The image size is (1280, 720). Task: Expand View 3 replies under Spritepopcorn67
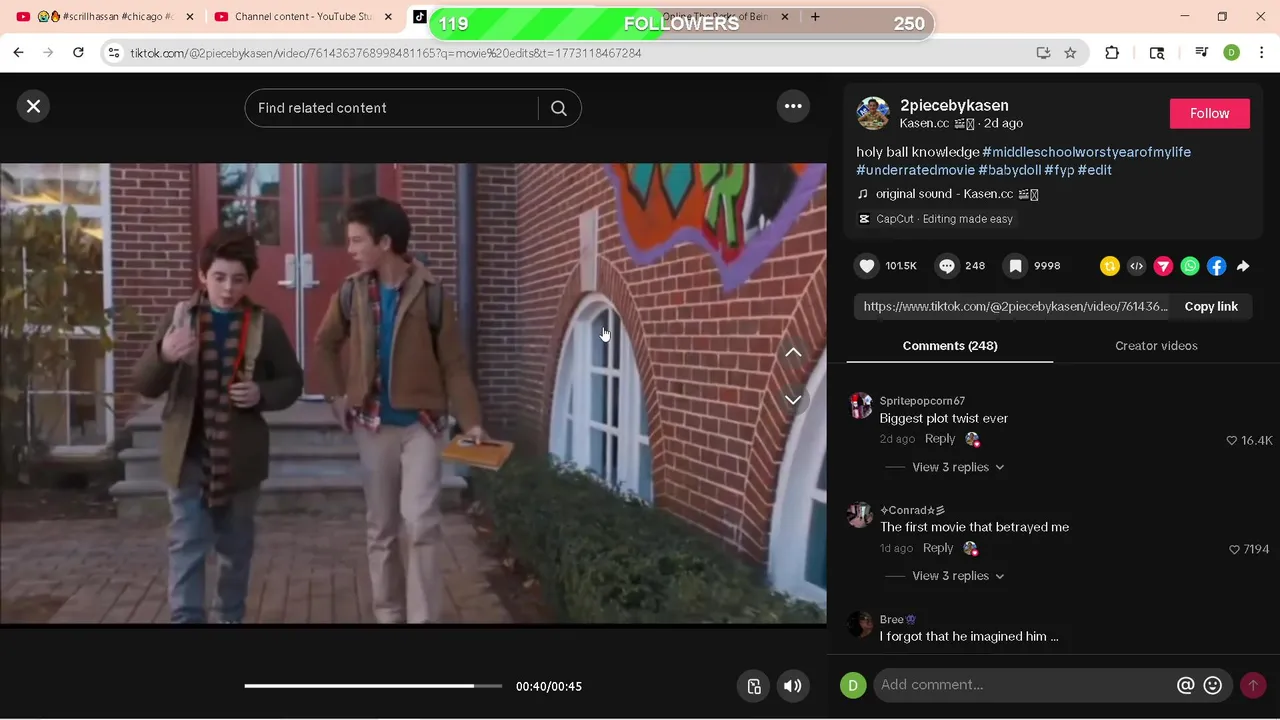pyautogui.click(x=958, y=467)
